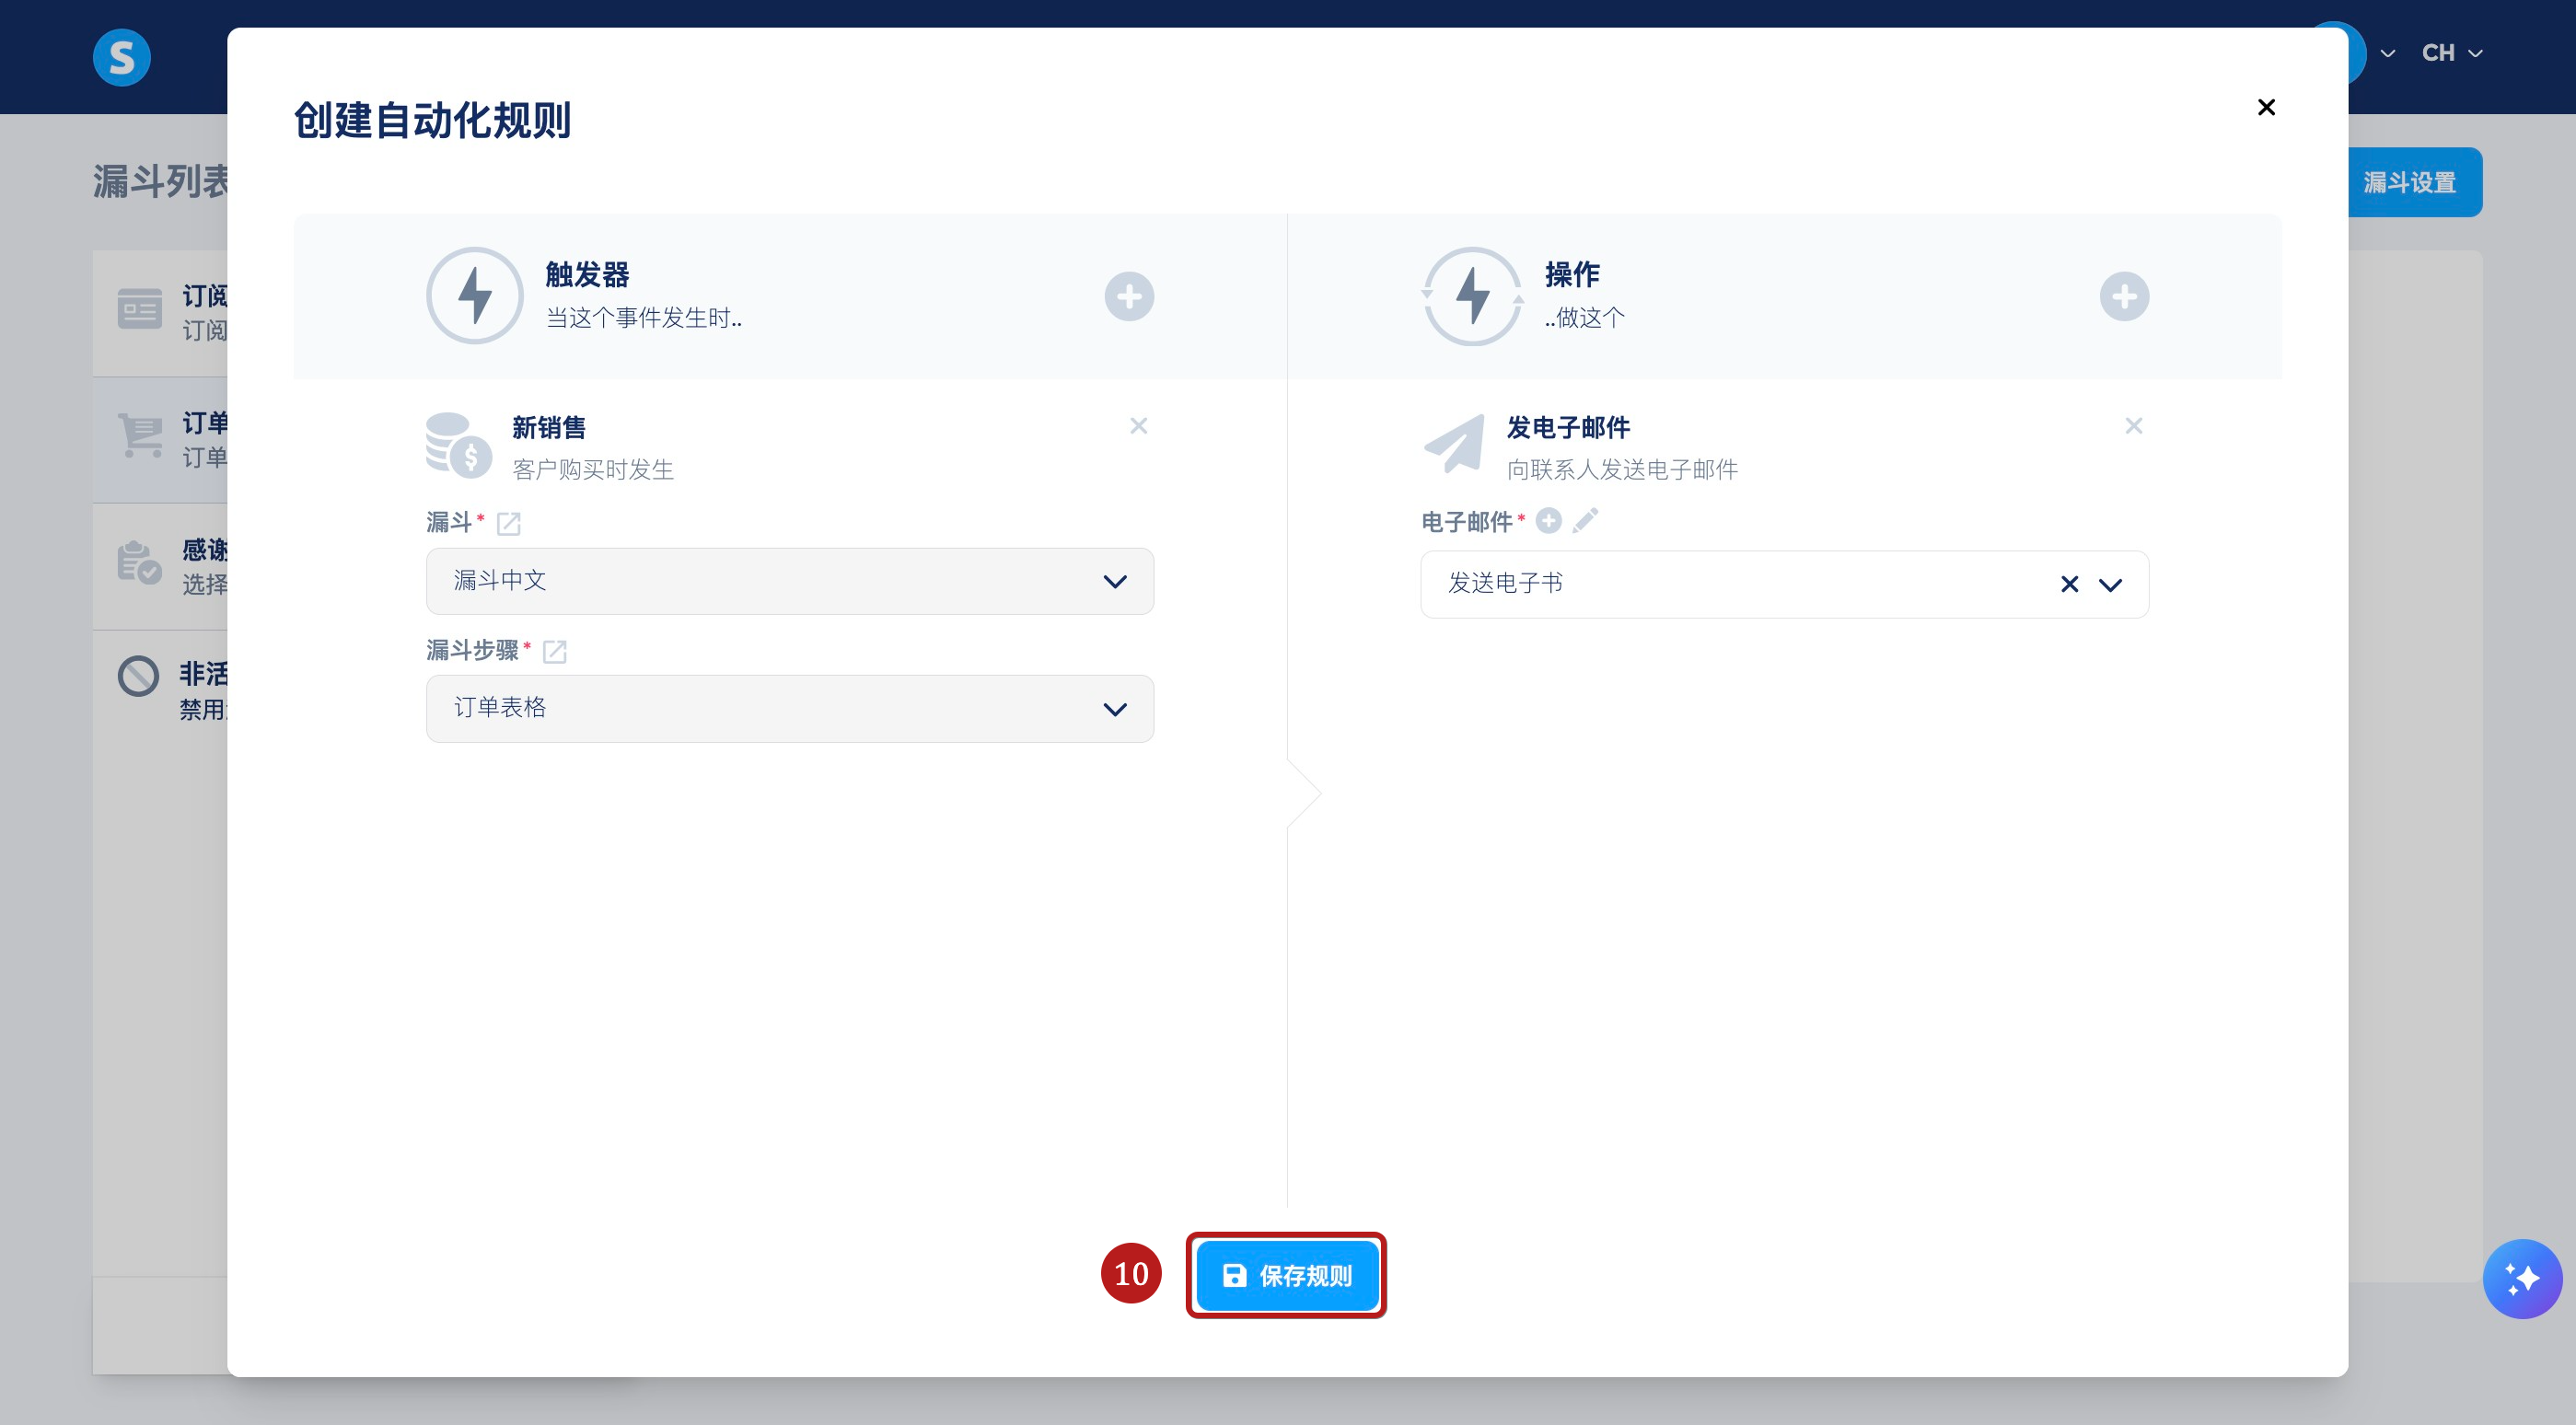This screenshot has height=1425, width=2576.
Task: Remove the 新销售 trigger
Action: point(1138,426)
